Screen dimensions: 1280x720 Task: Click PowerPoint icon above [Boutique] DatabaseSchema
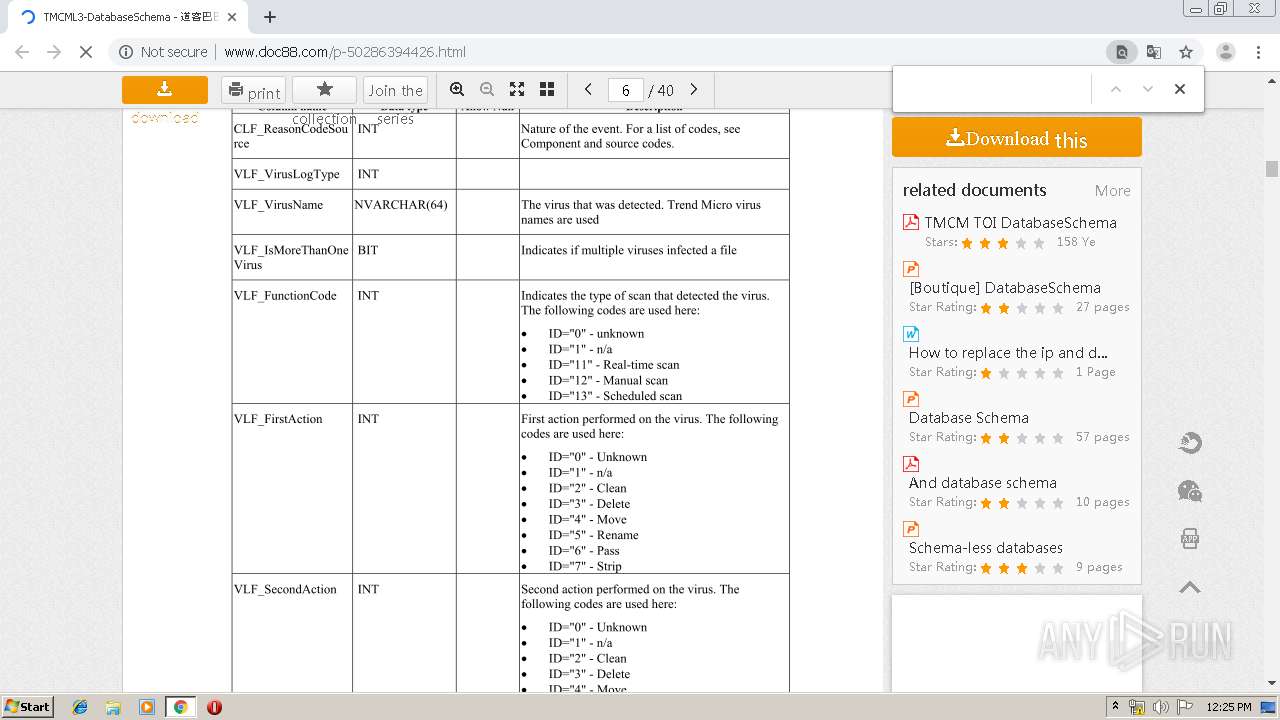pos(911,269)
